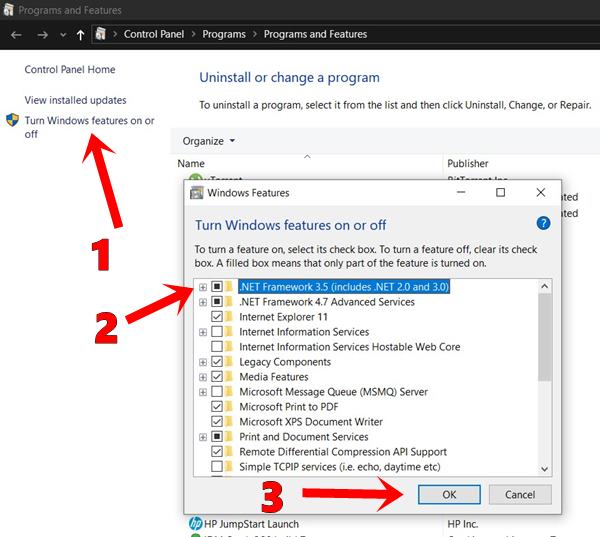This screenshot has height=537, width=600.
Task: Uncheck Media Features
Action: tap(217, 376)
